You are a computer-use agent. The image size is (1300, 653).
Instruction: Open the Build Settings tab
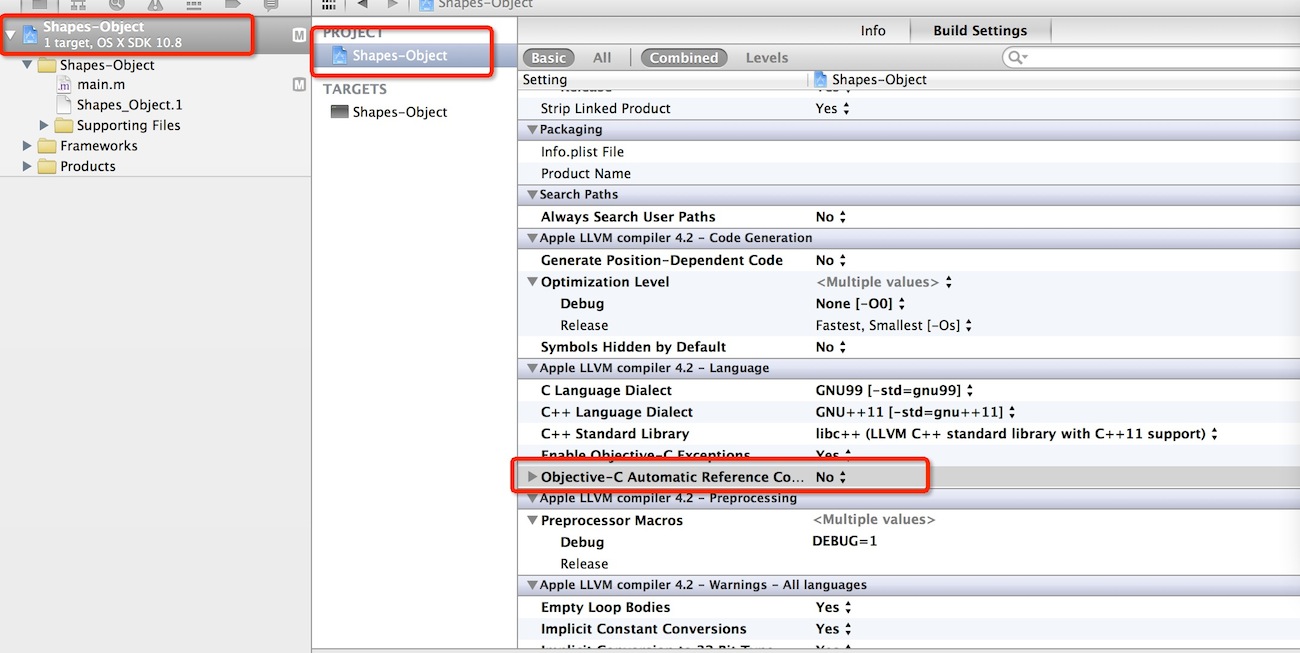point(979,31)
